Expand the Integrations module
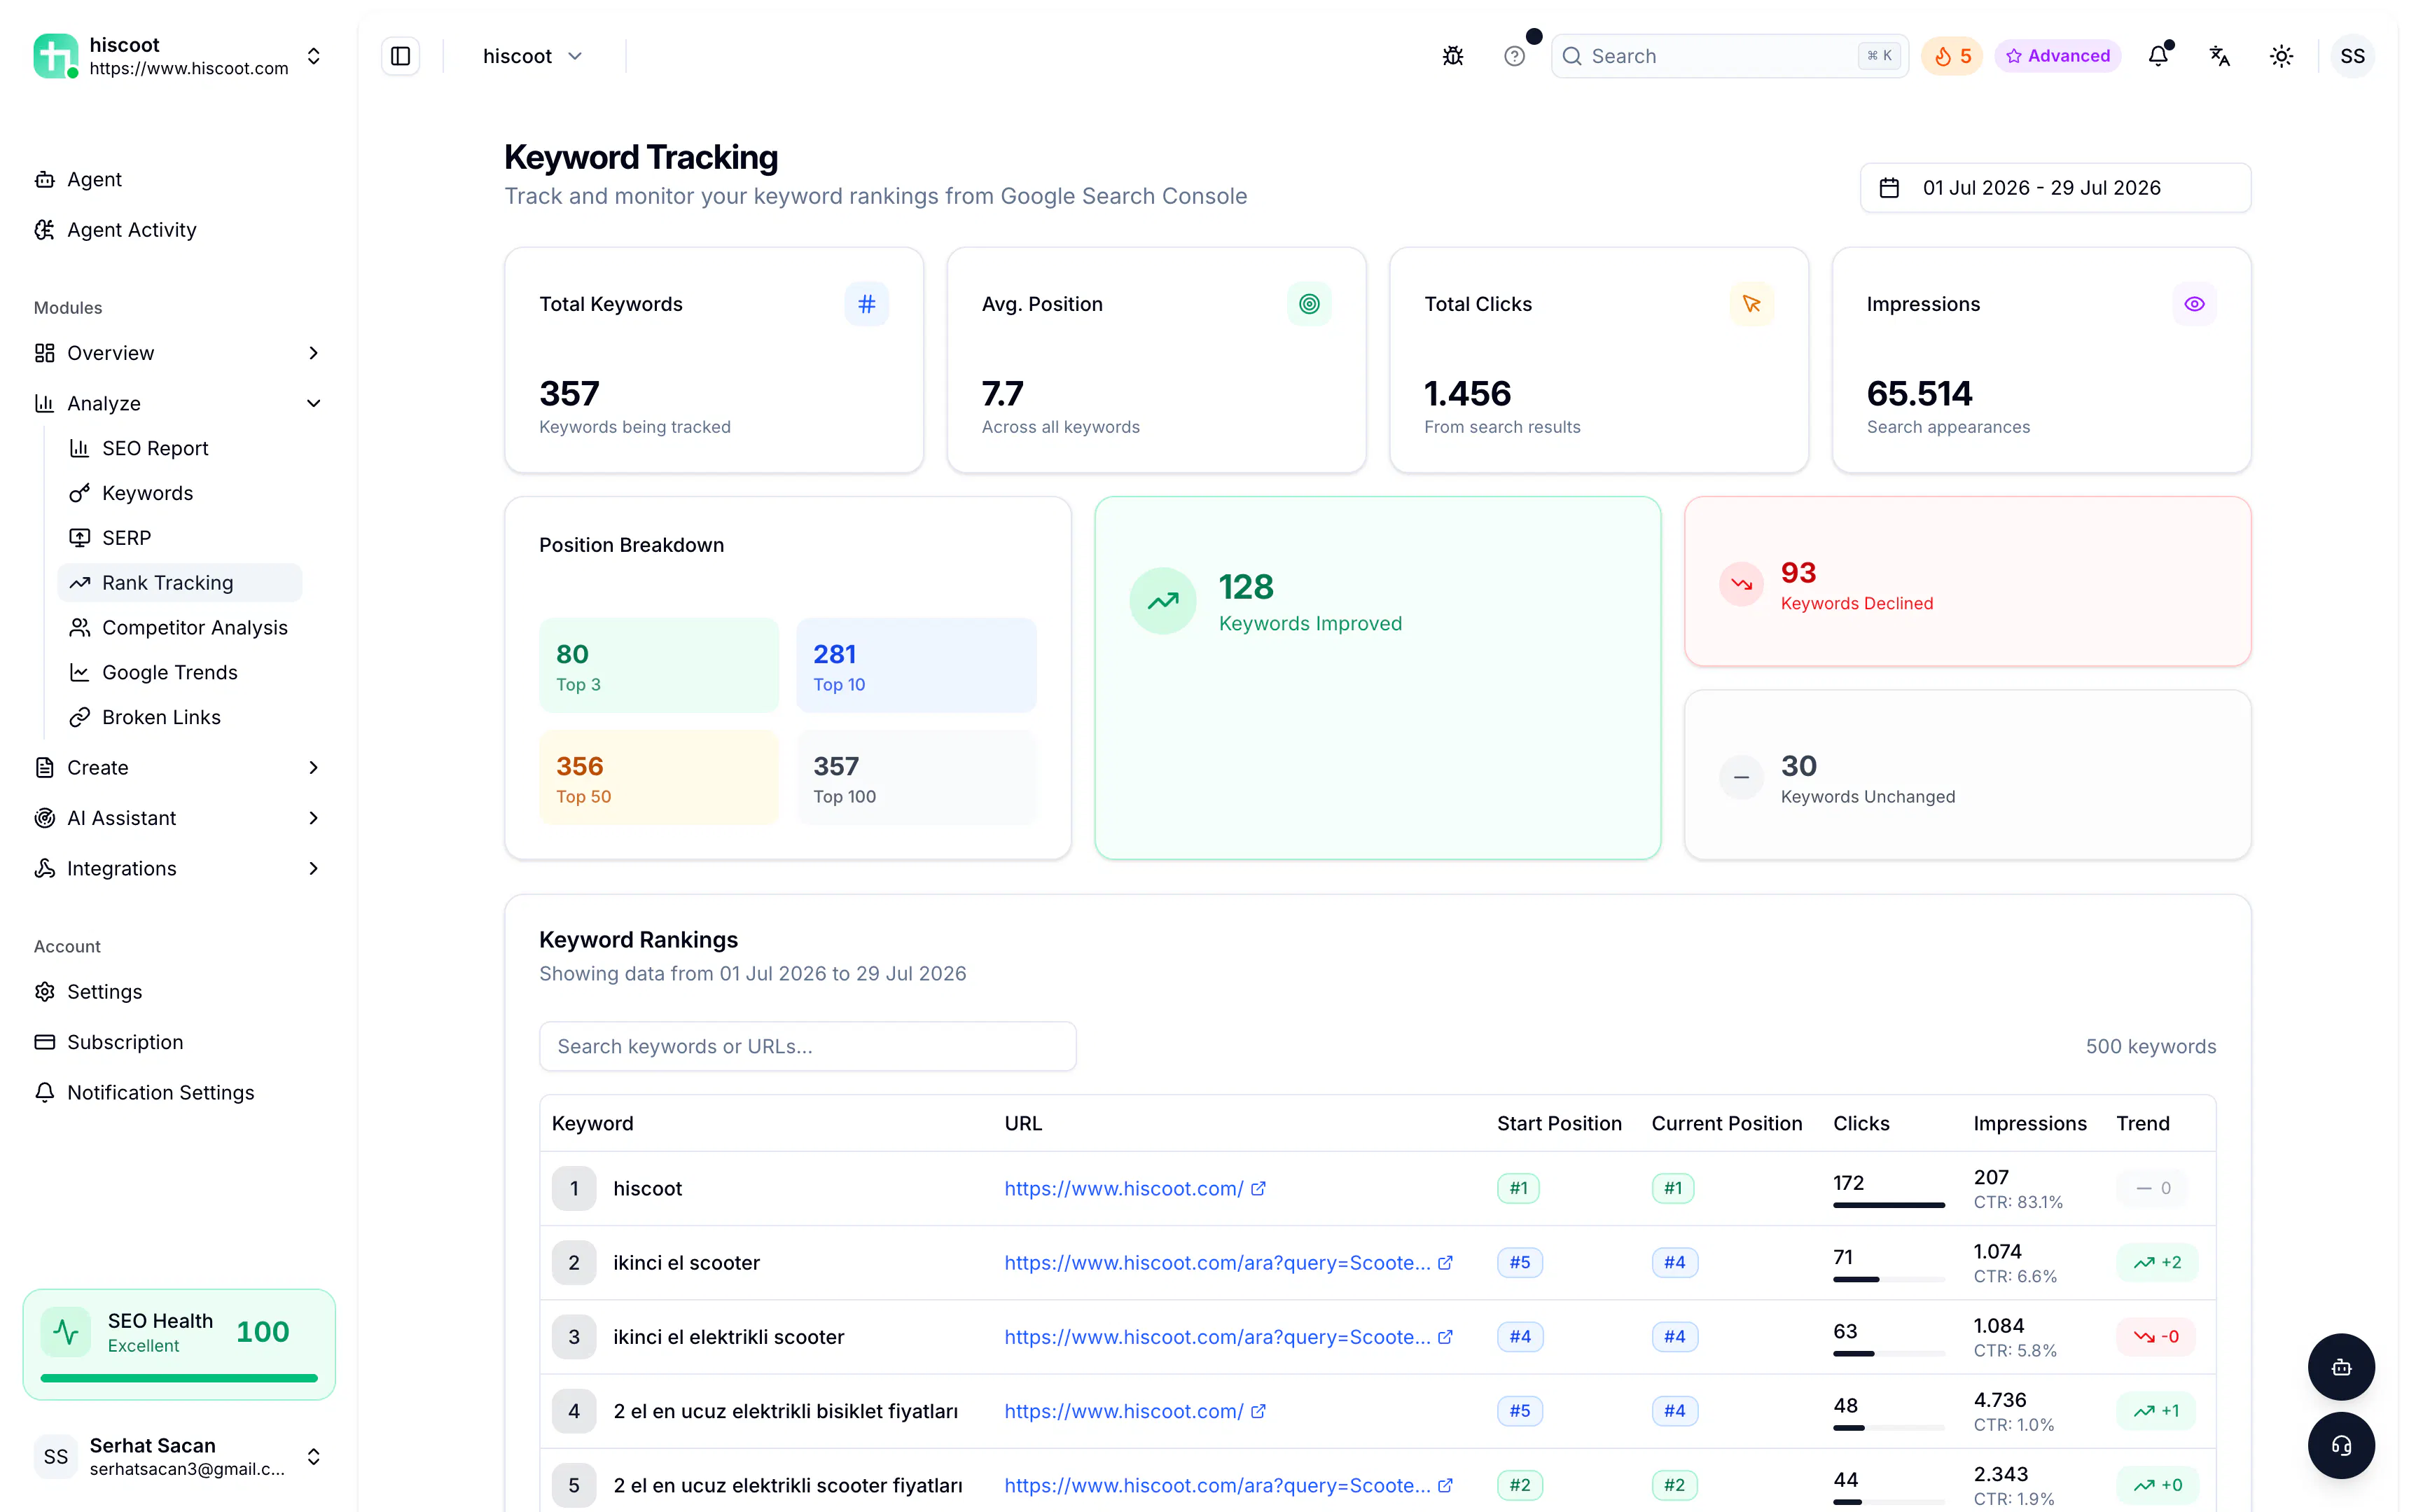This screenshot has width=2409, height=1512. 178,868
